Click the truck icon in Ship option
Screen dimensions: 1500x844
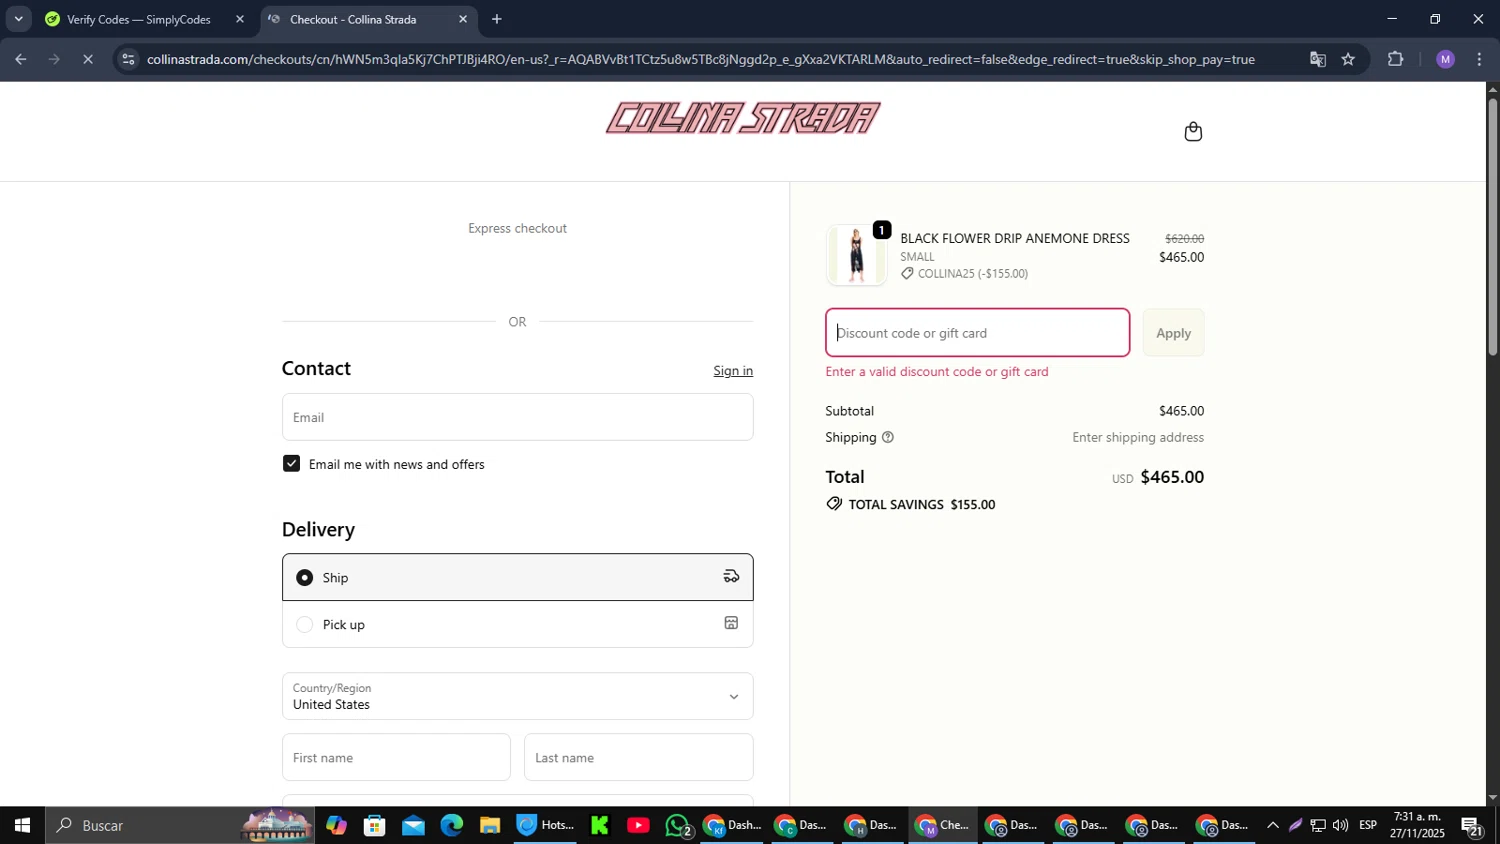point(731,576)
